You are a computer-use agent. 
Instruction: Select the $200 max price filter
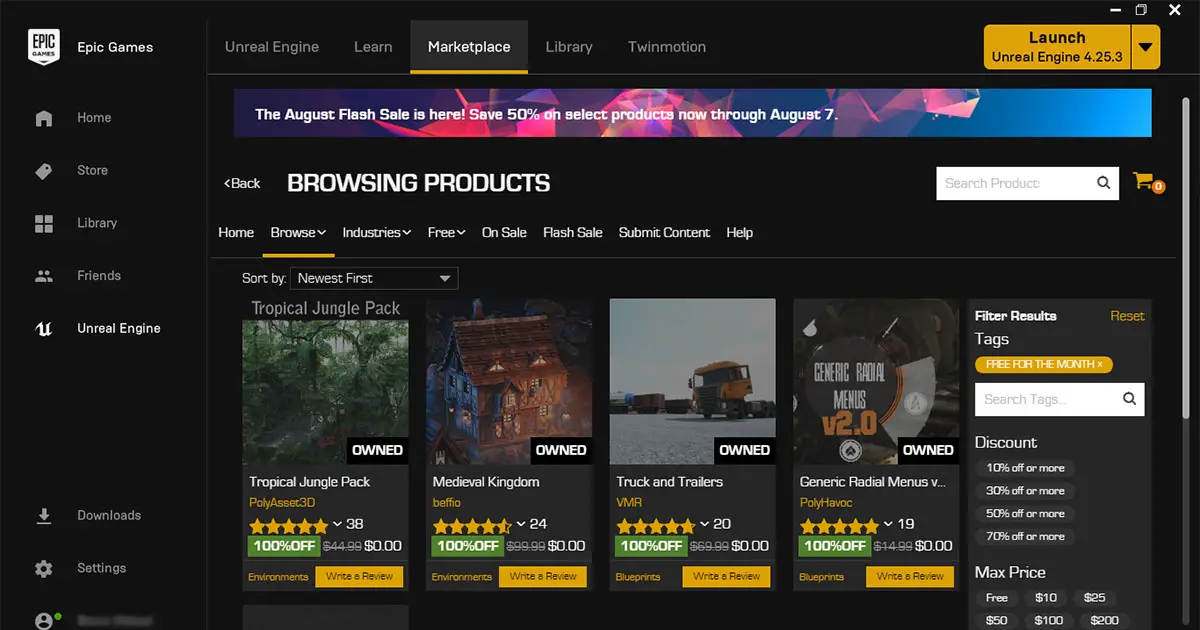click(1104, 621)
